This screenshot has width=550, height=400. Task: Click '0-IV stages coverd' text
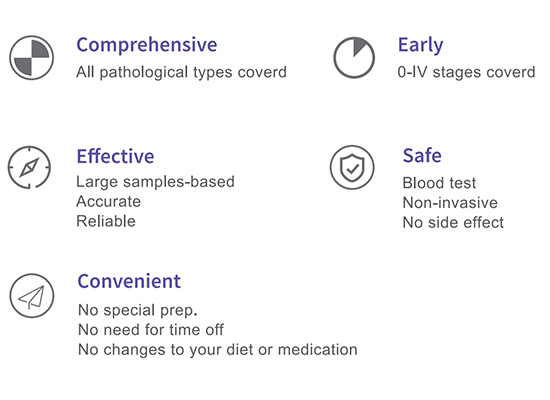(x=467, y=72)
